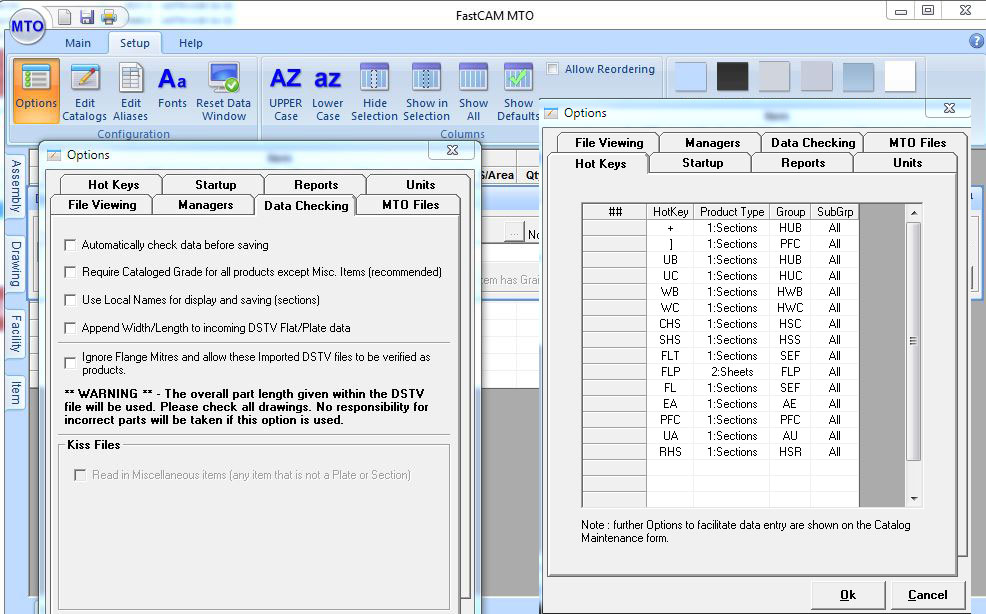Enable Use Local Names for display and saving
This screenshot has width=986, height=614.
[70, 300]
